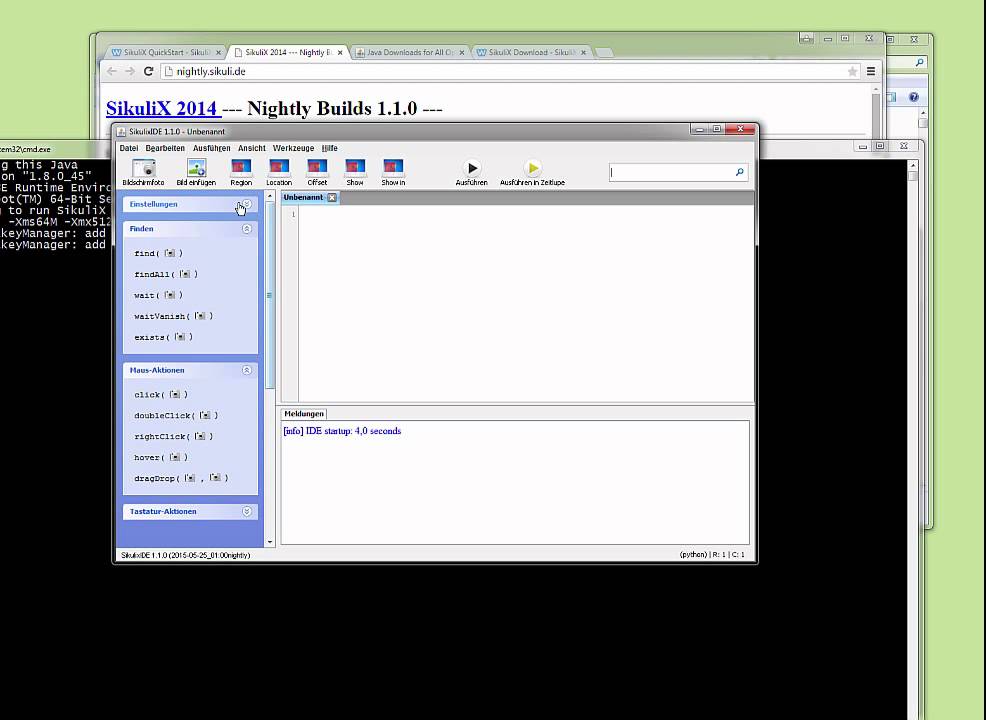Click the Show toolbar icon

[x=355, y=172]
